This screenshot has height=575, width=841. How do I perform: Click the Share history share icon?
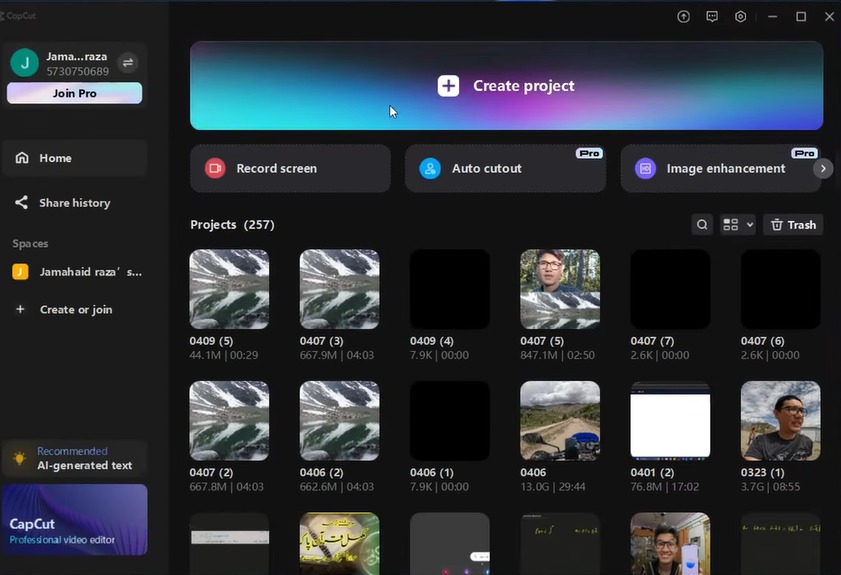[x=21, y=202]
